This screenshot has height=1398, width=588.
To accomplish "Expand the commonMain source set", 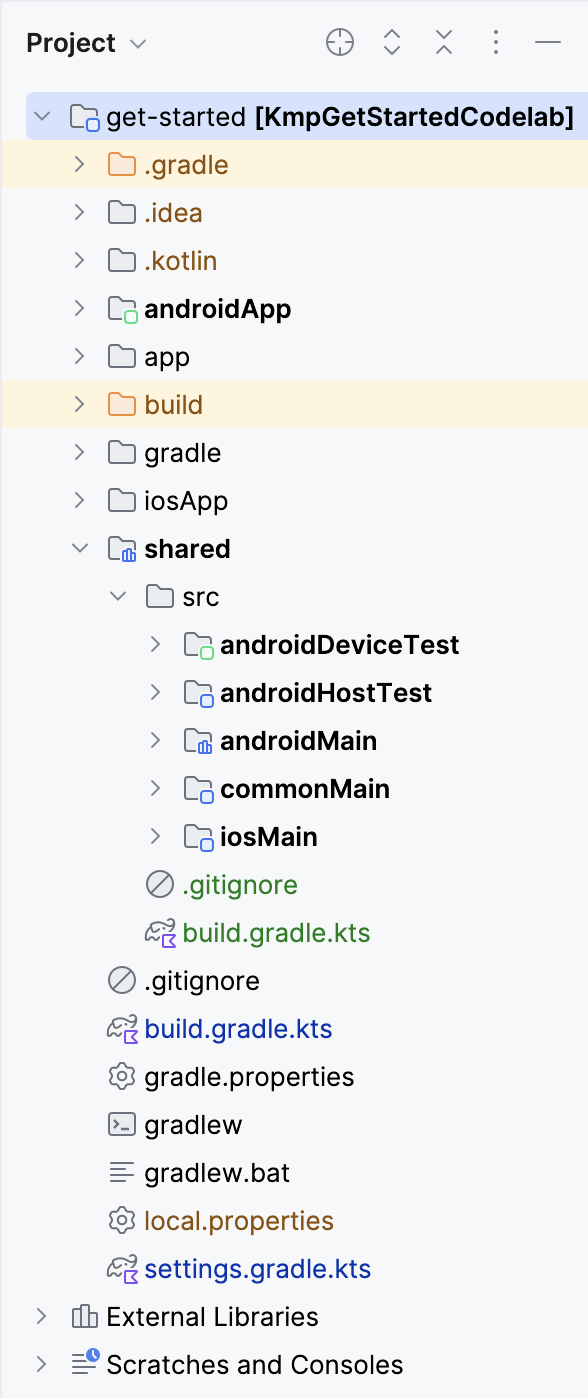I will pos(158,788).
